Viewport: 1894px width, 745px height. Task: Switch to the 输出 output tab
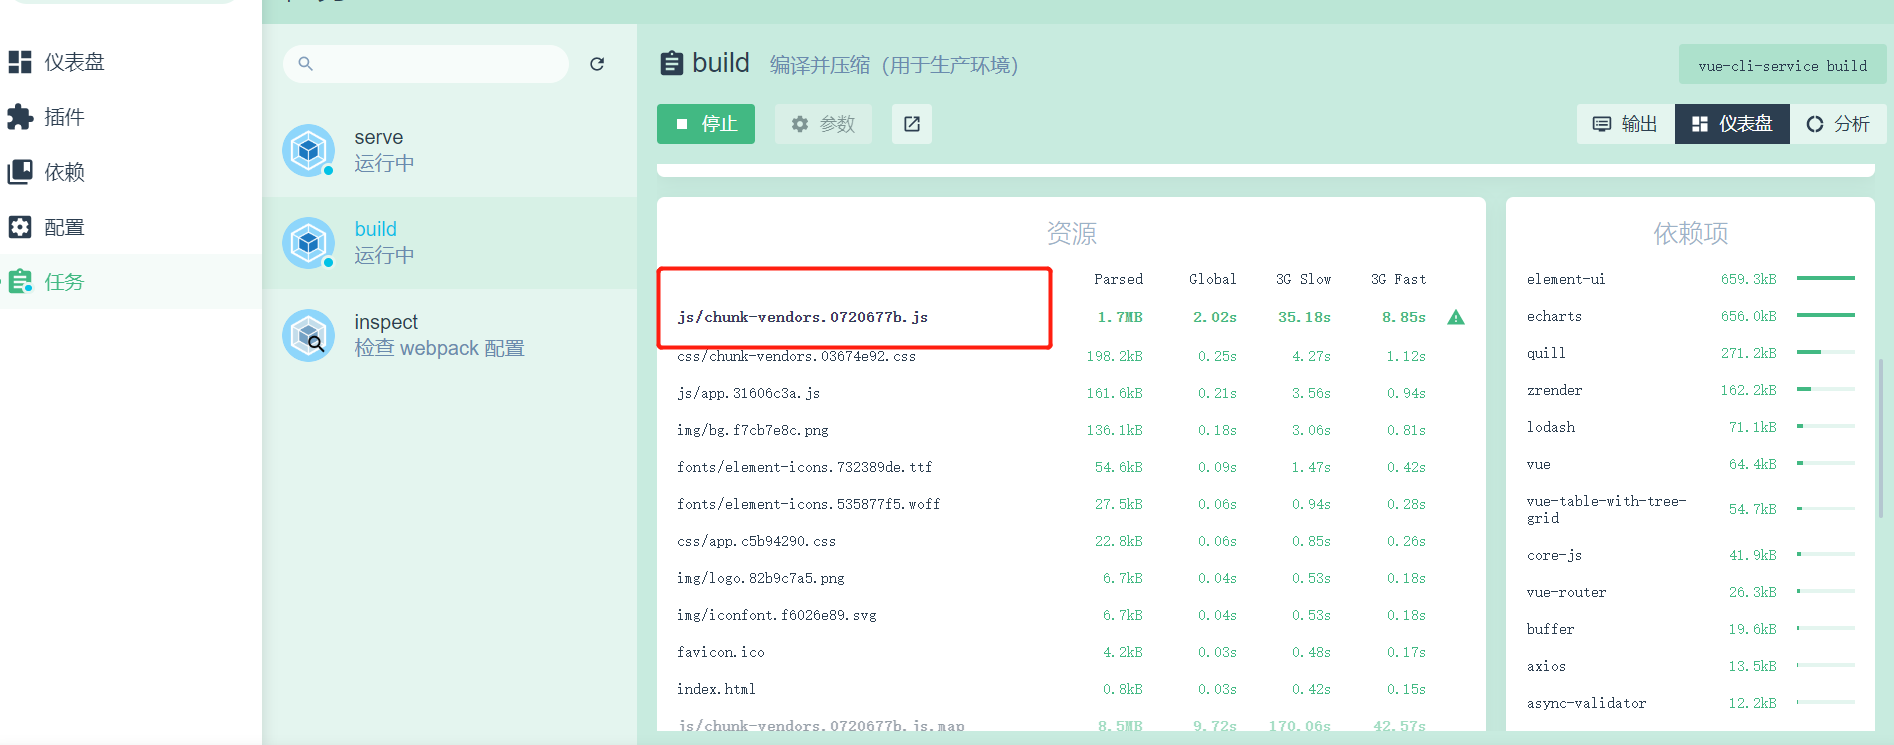point(1625,124)
